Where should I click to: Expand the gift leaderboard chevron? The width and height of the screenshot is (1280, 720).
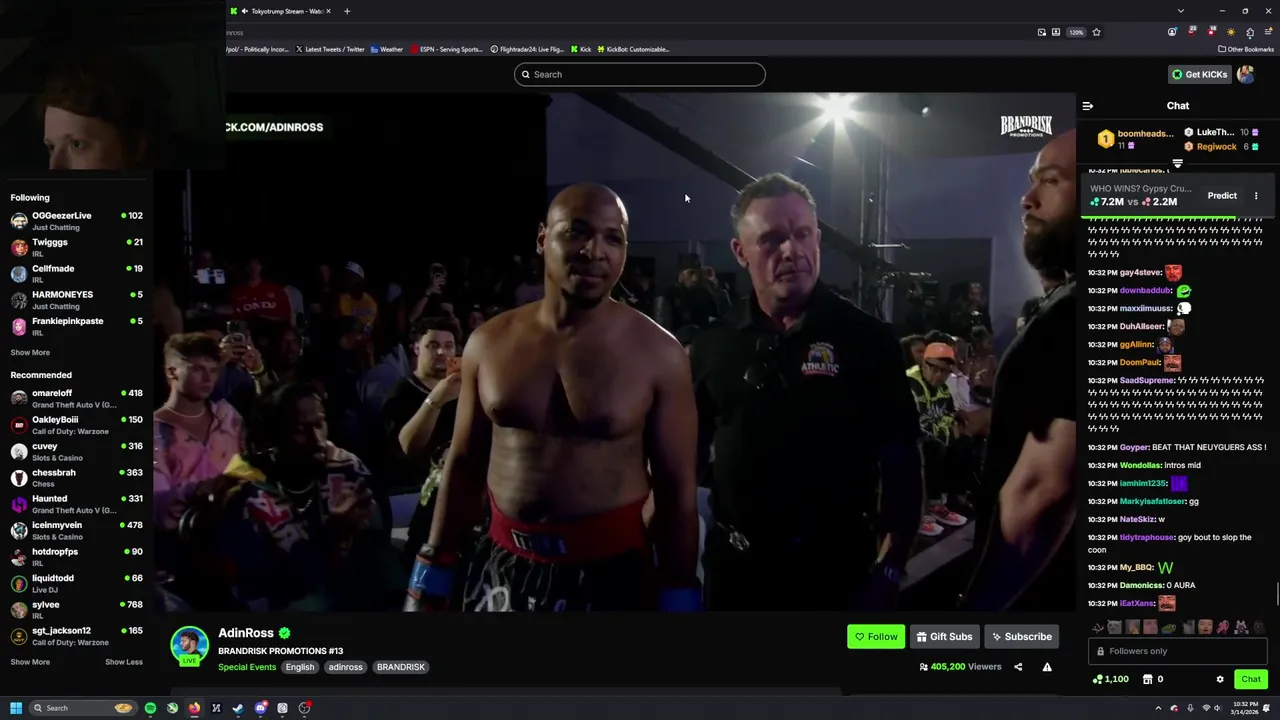click(x=1177, y=163)
